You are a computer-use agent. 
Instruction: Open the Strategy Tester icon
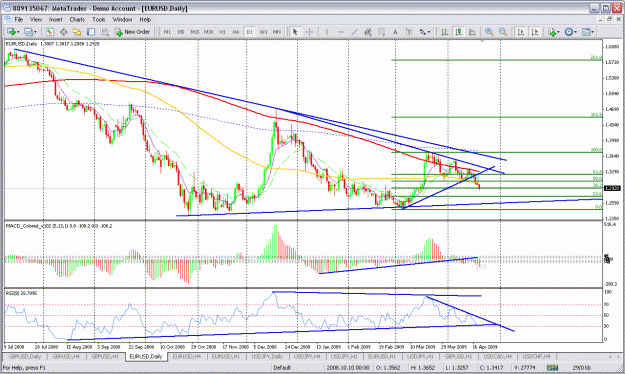click(105, 32)
